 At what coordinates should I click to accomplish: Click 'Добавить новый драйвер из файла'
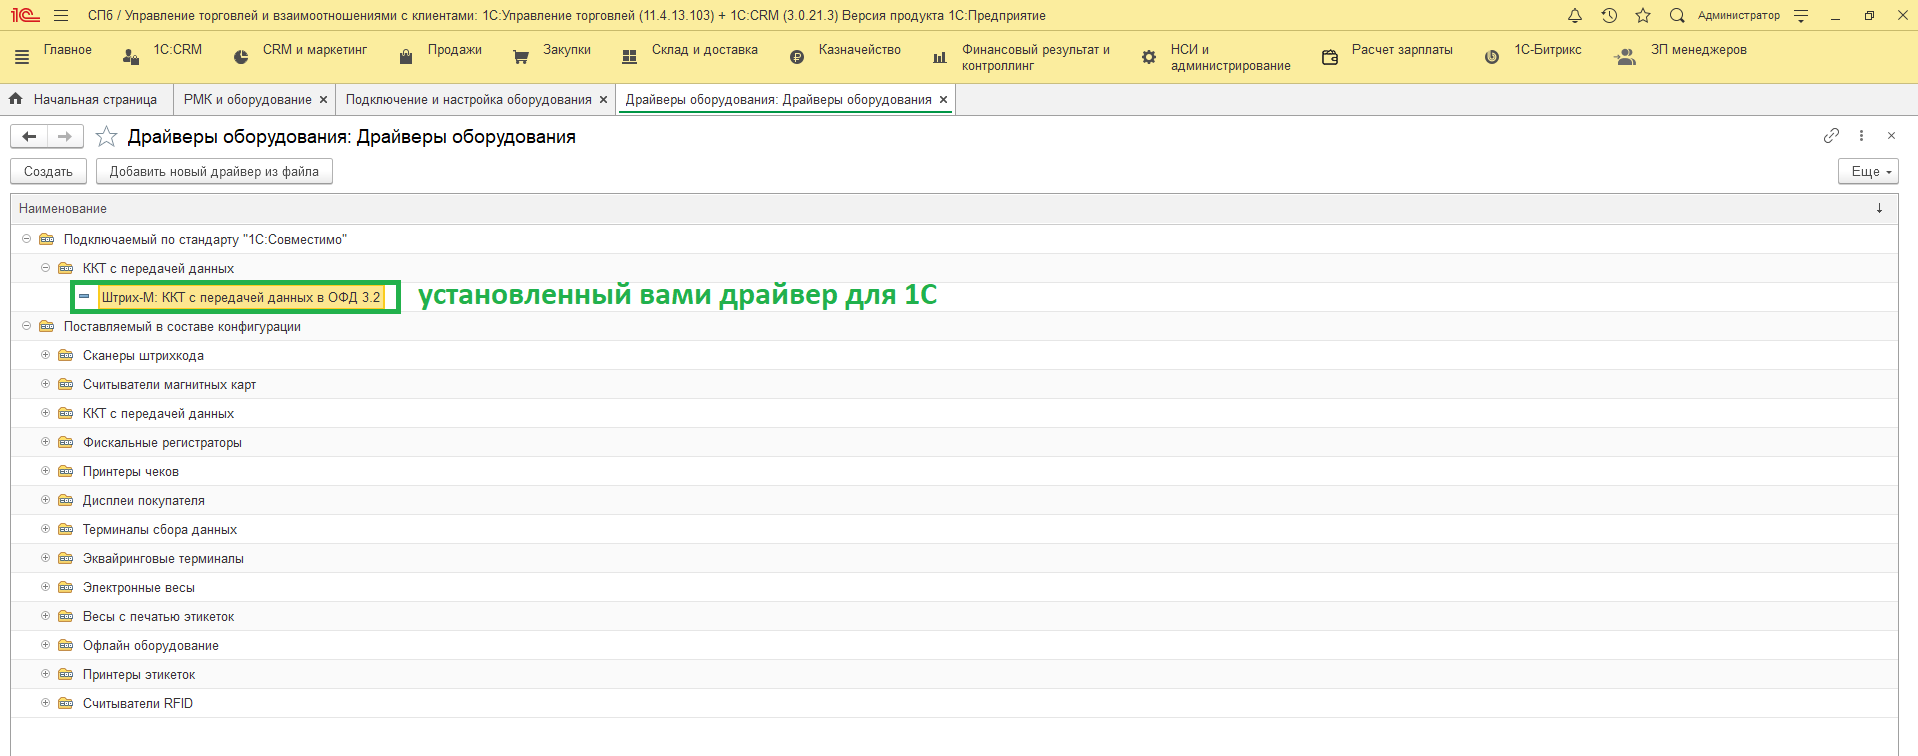coord(214,172)
